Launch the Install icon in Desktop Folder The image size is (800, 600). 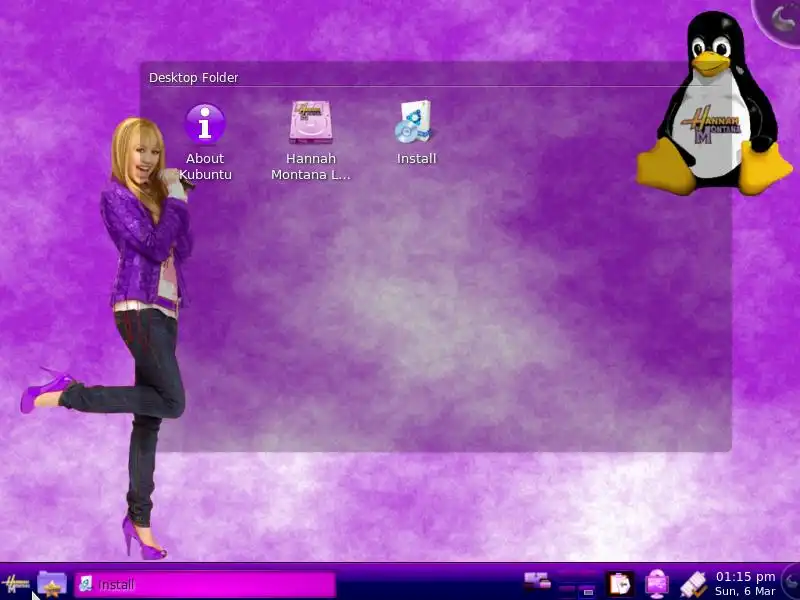[414, 121]
